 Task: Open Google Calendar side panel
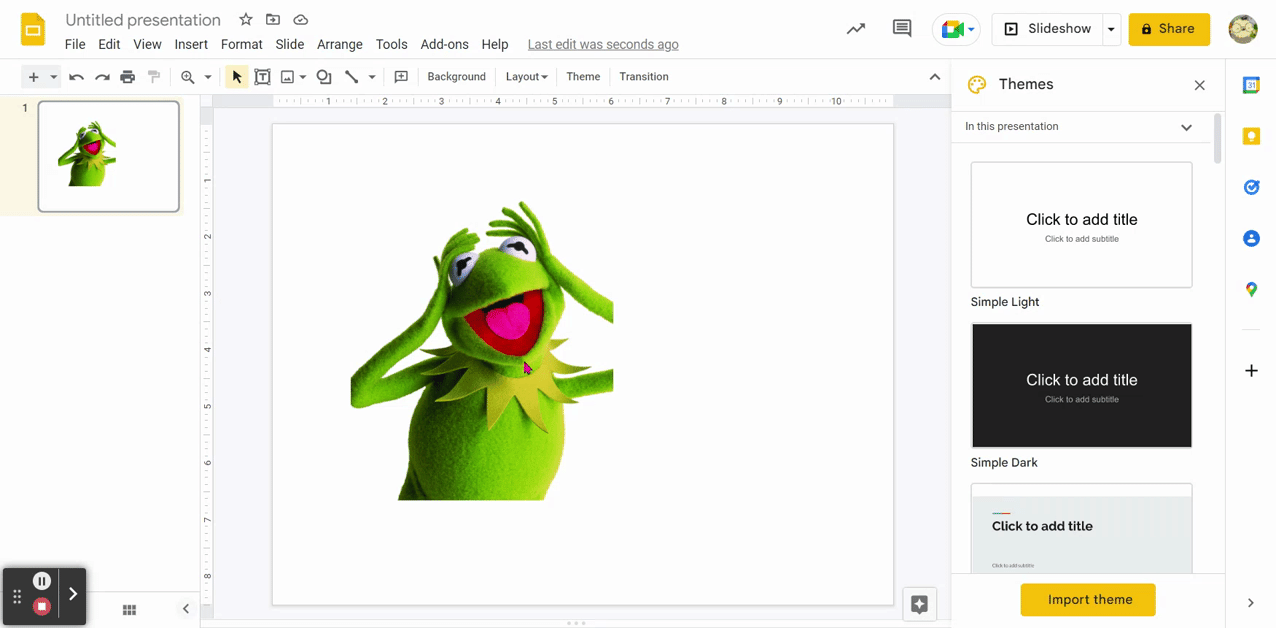tap(1251, 85)
